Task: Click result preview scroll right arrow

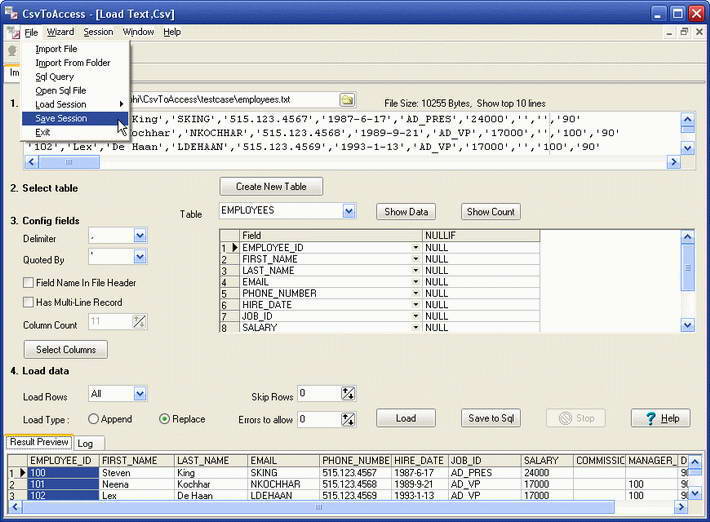Action: [681, 507]
